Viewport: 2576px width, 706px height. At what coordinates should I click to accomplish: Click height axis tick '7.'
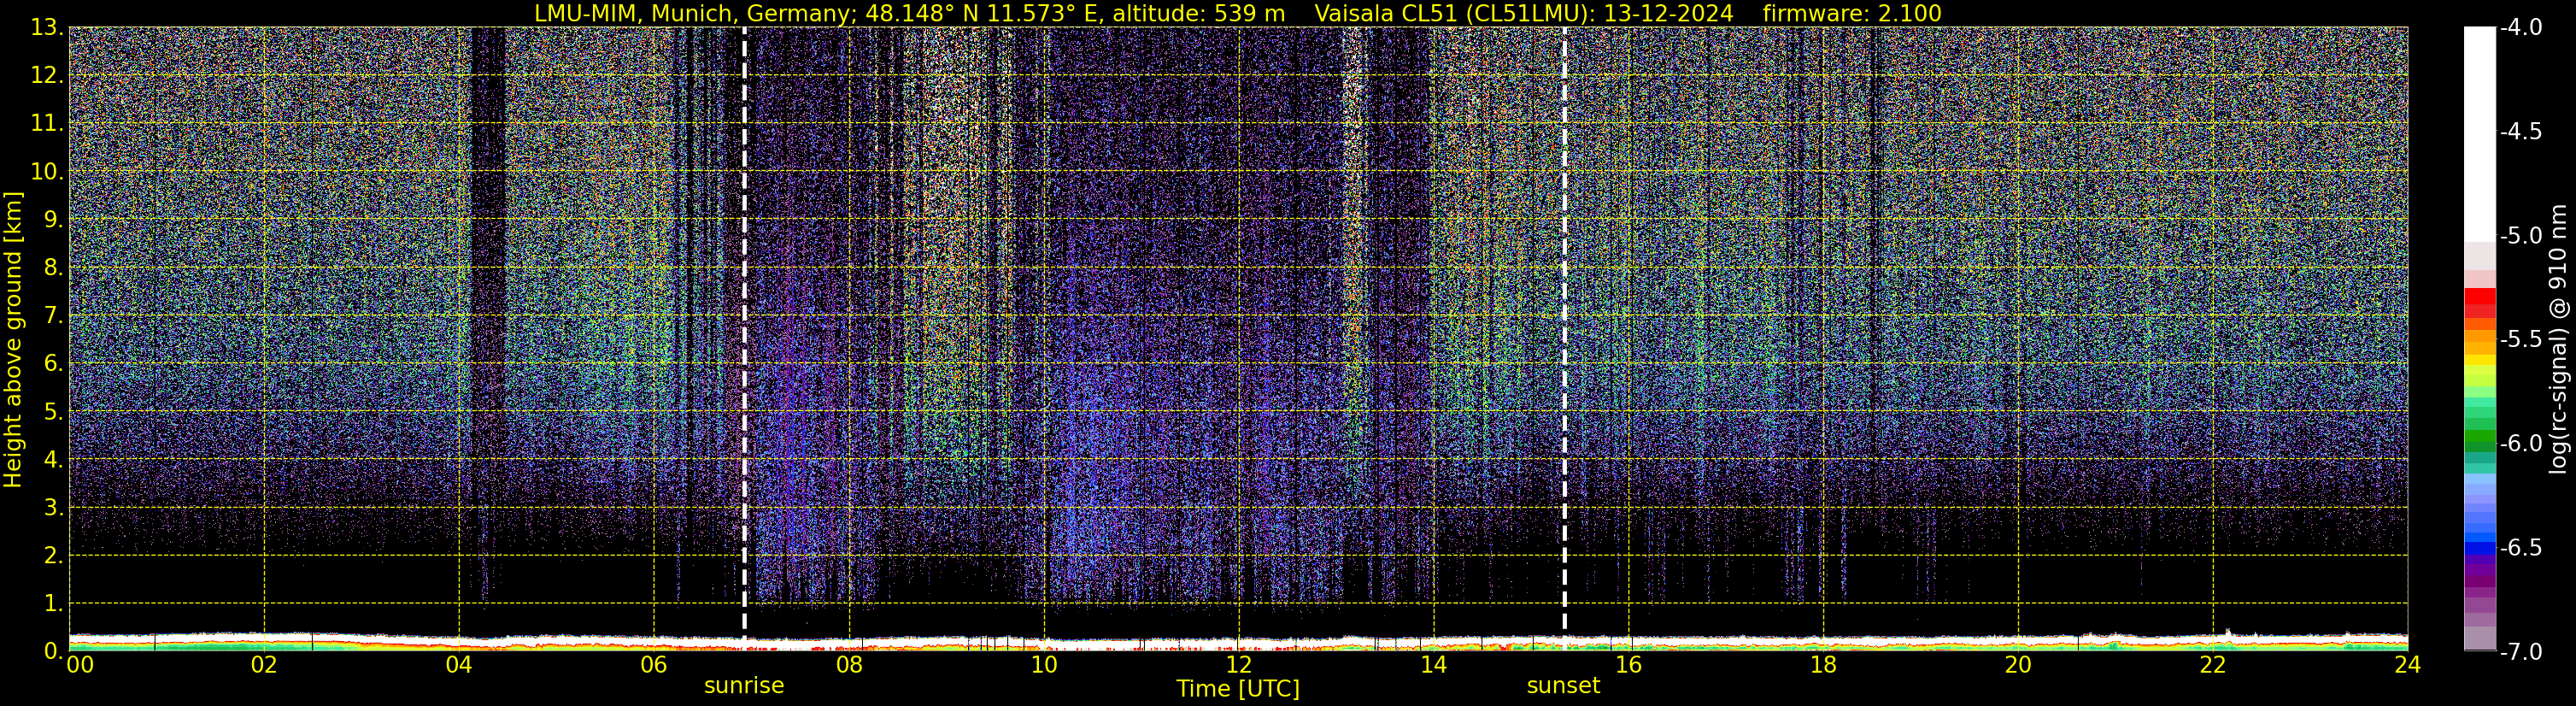pyautogui.click(x=54, y=316)
